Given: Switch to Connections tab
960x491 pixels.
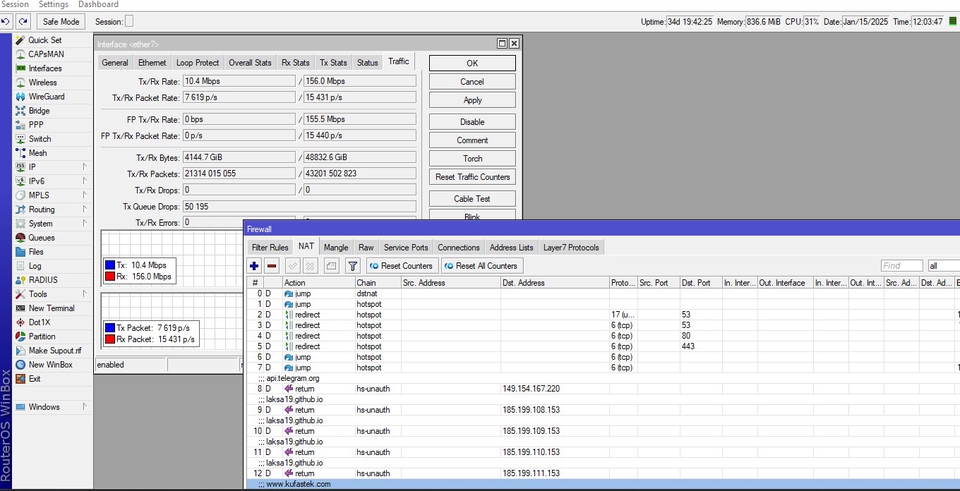Looking at the screenshot, I should pos(459,247).
